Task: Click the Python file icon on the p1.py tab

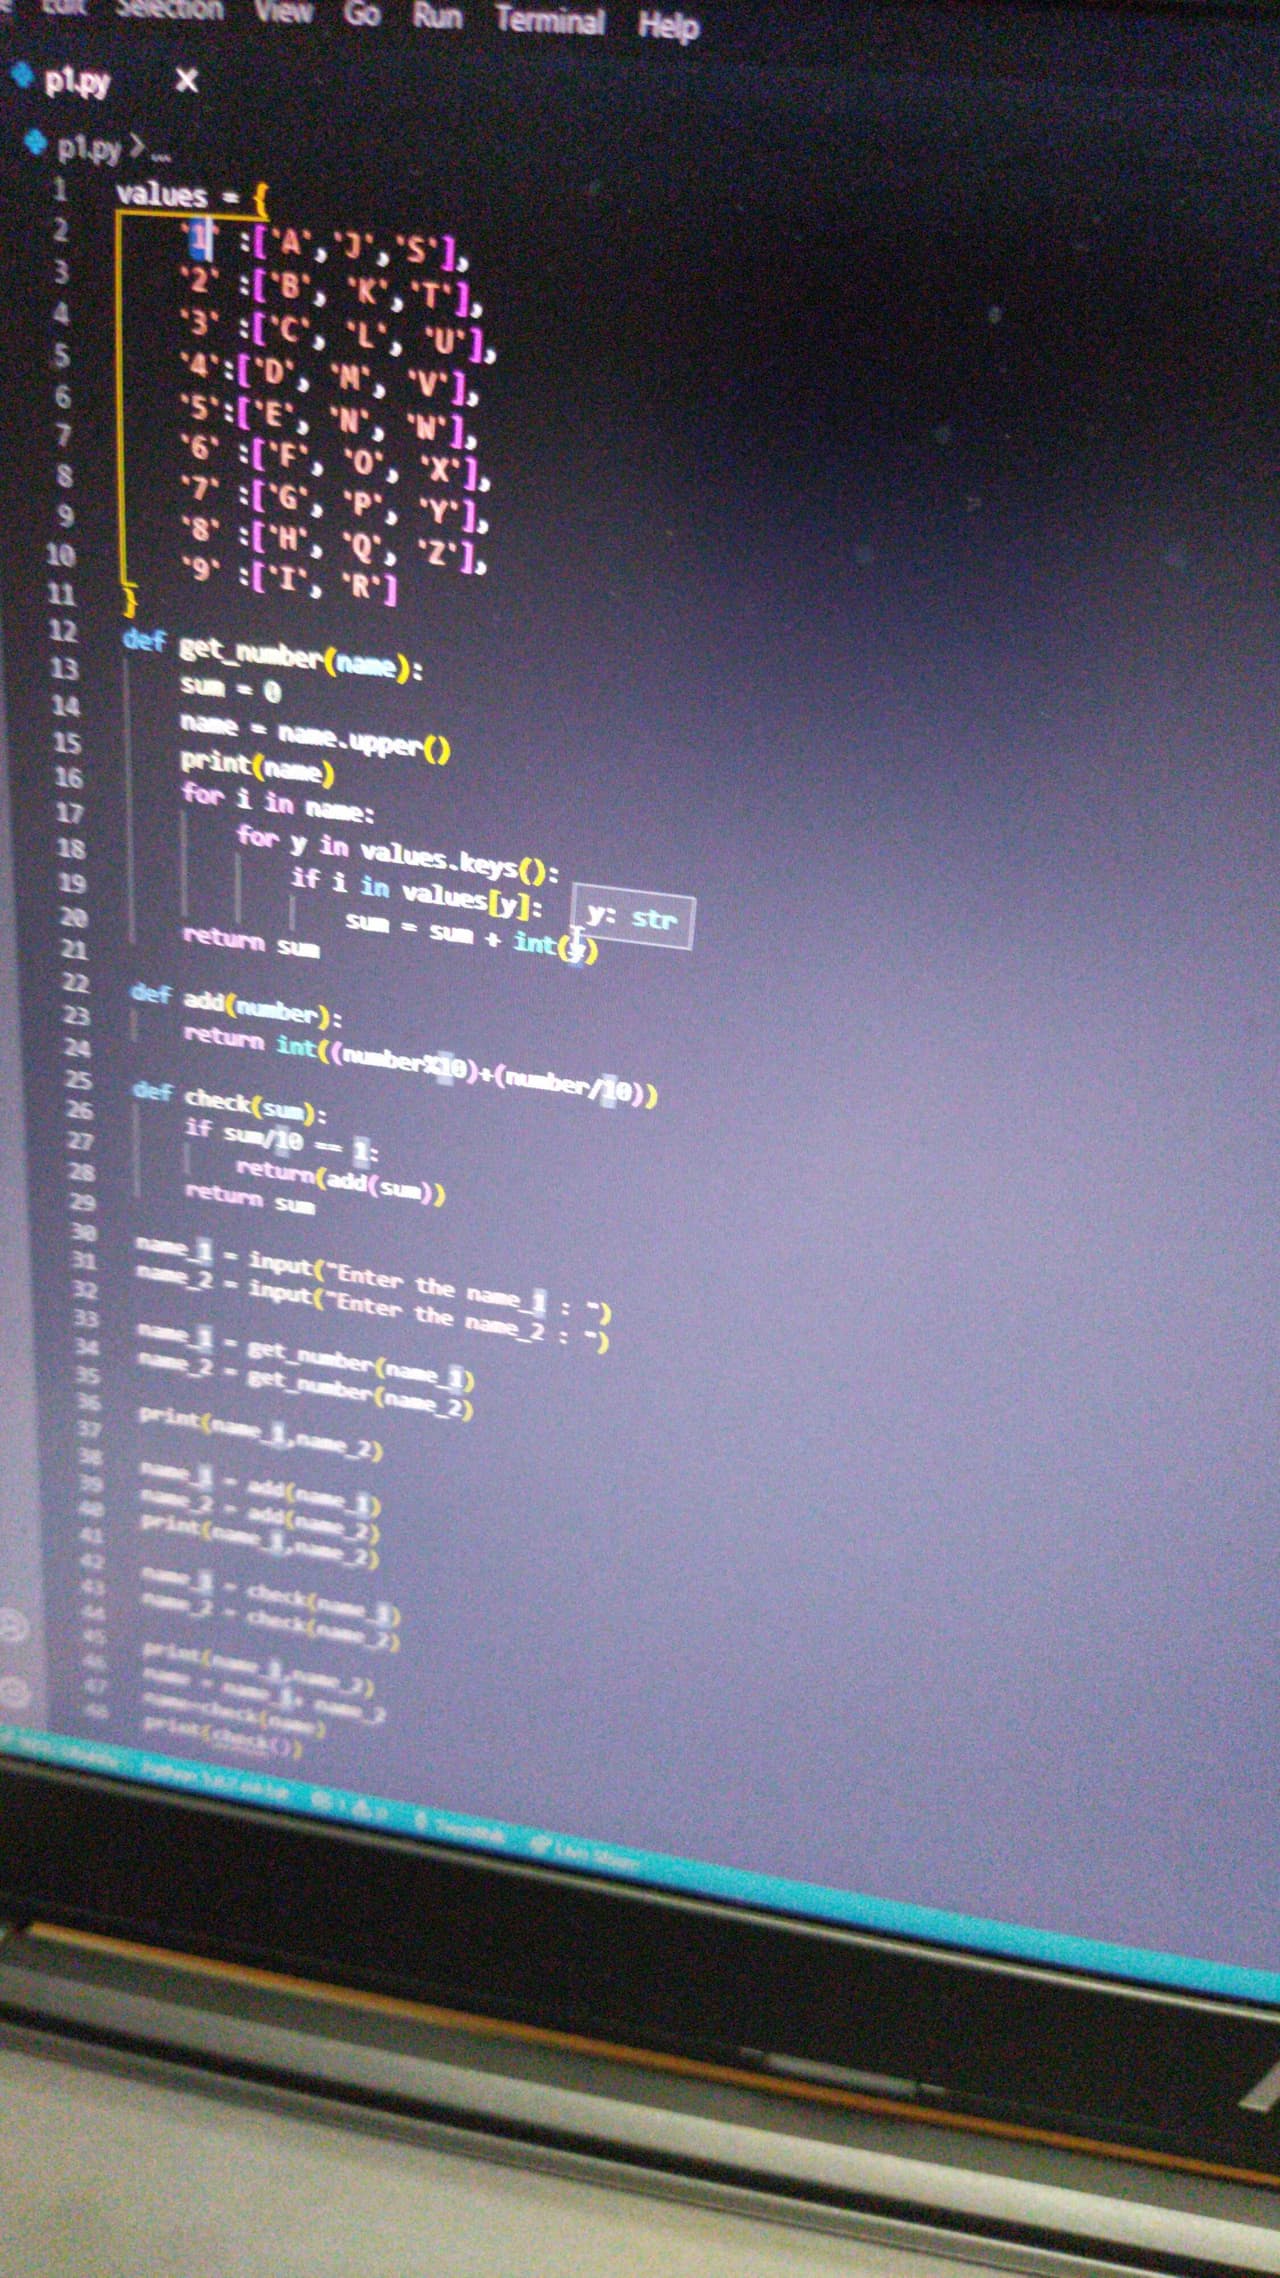Action: [x=21, y=76]
